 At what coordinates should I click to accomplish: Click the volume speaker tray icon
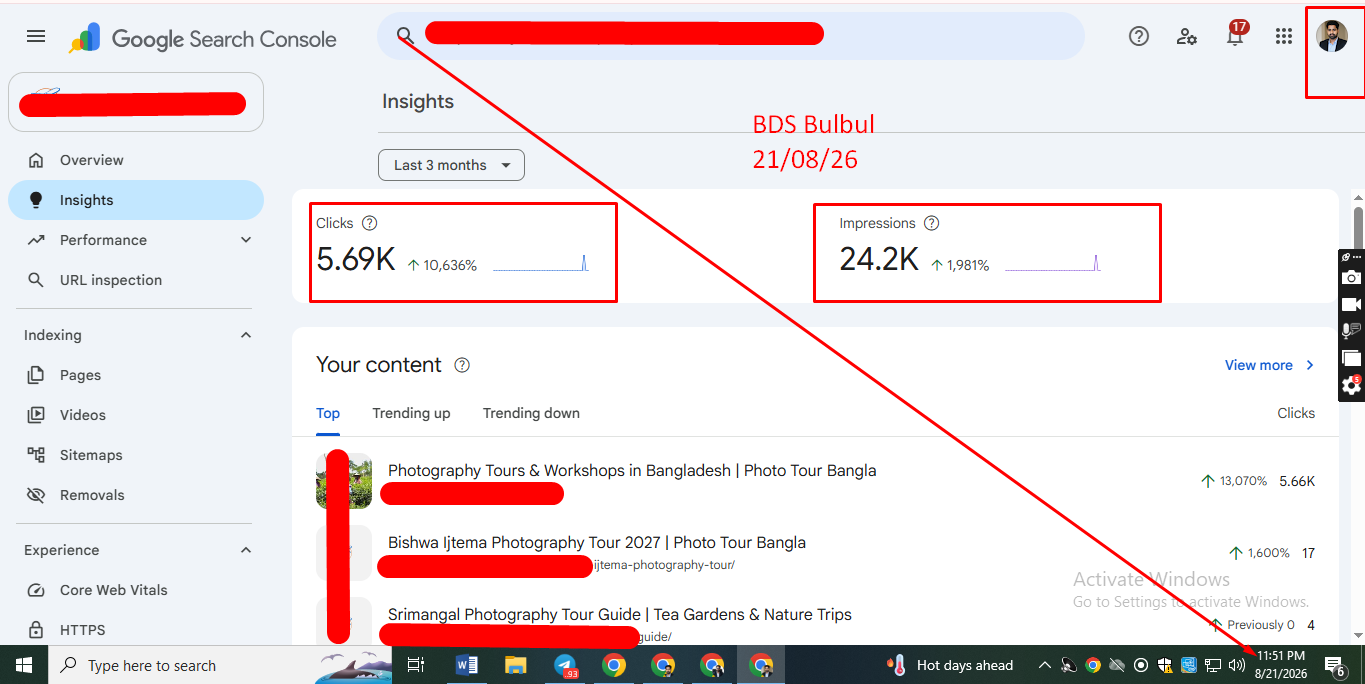point(1237,665)
